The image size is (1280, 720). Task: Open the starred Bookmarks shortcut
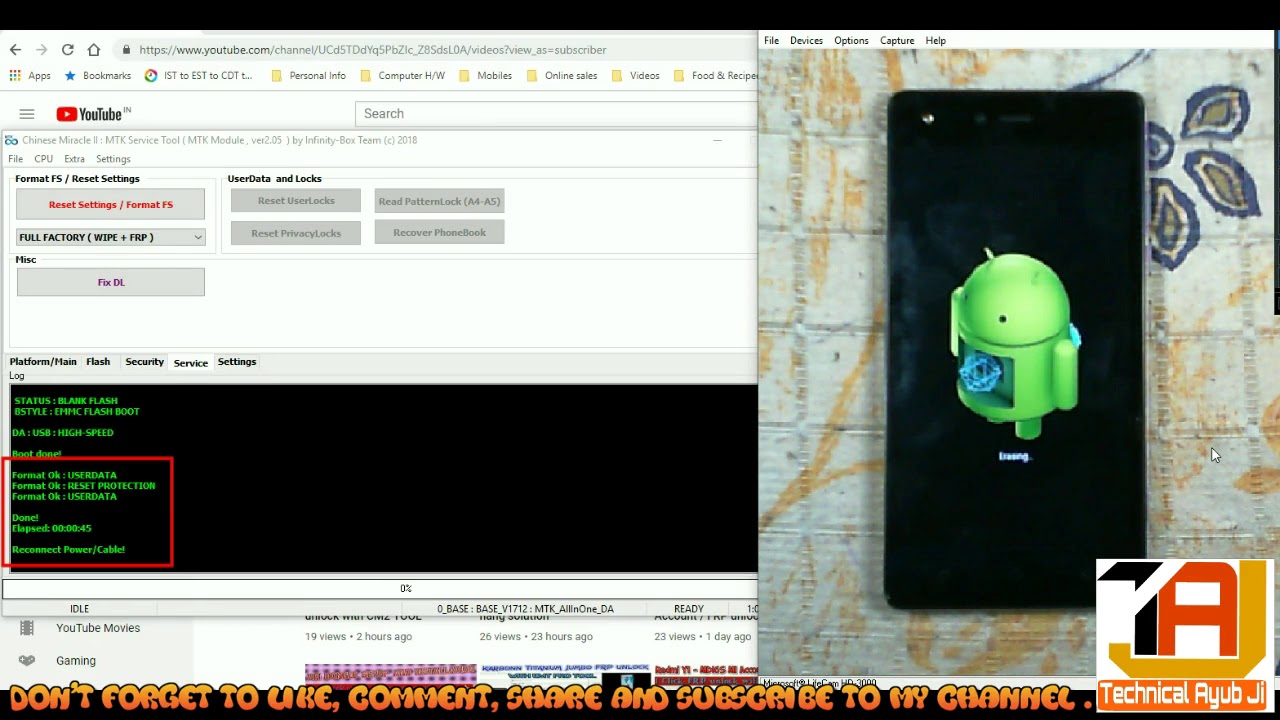click(97, 75)
